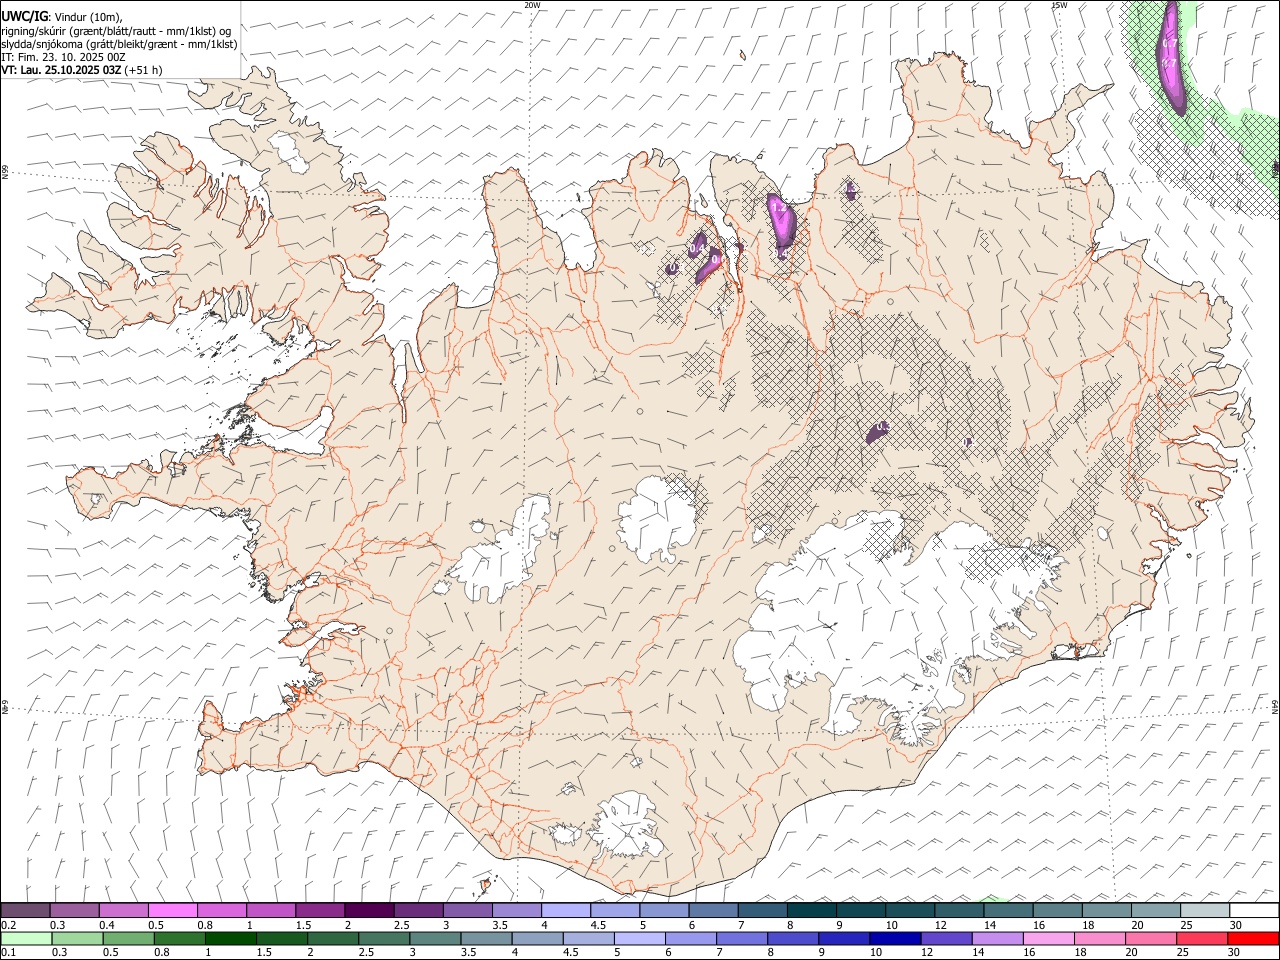Viewport: 1280px width, 960px height.
Task: Click the '20W' longitude label
Action: pyautogui.click(x=532, y=5)
